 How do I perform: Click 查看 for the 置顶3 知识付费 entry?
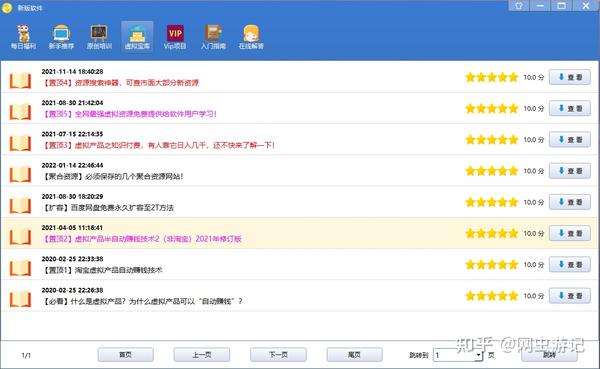(x=570, y=140)
